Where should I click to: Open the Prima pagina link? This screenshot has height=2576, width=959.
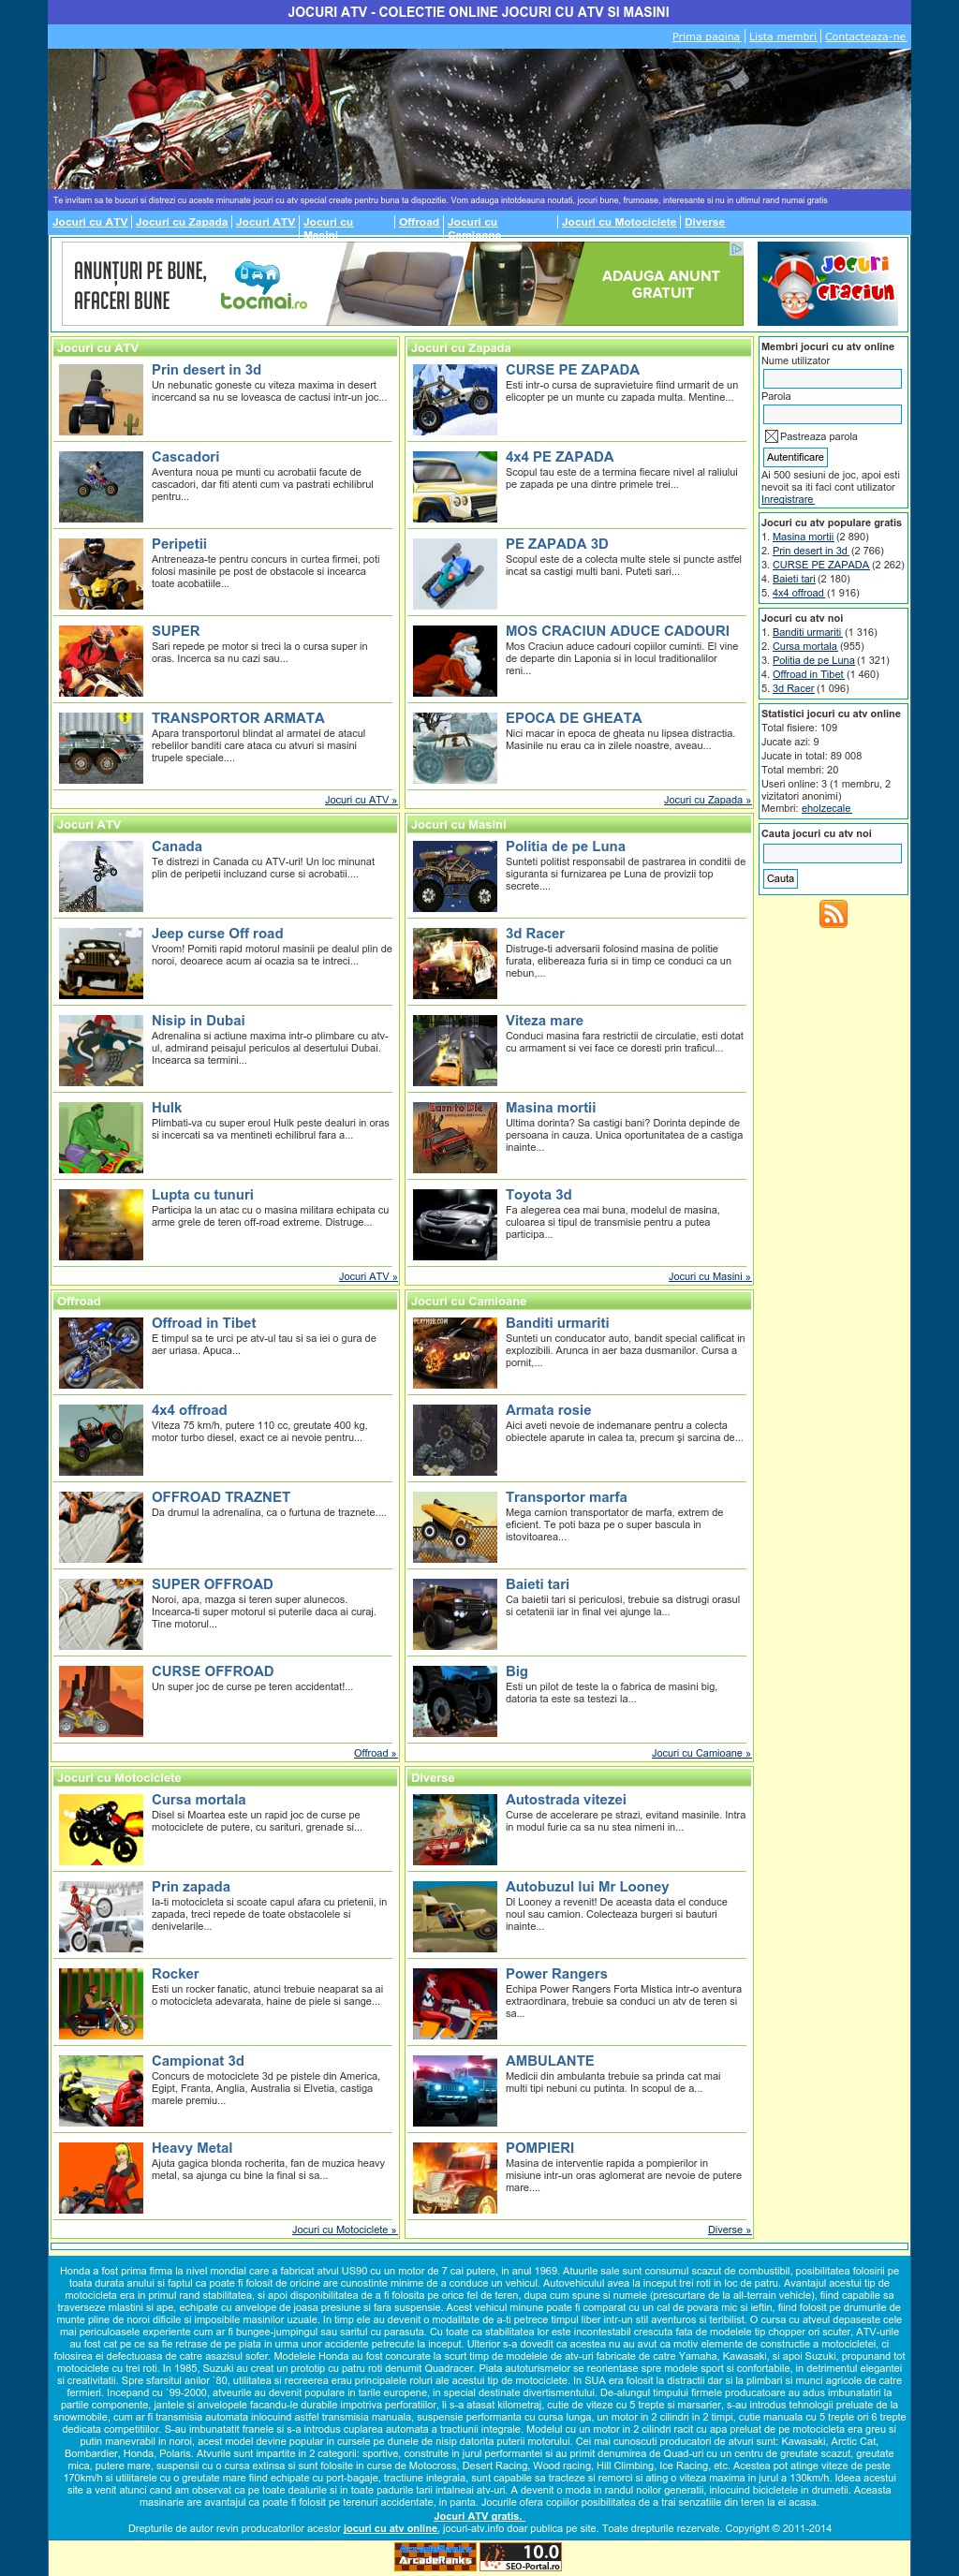point(706,36)
